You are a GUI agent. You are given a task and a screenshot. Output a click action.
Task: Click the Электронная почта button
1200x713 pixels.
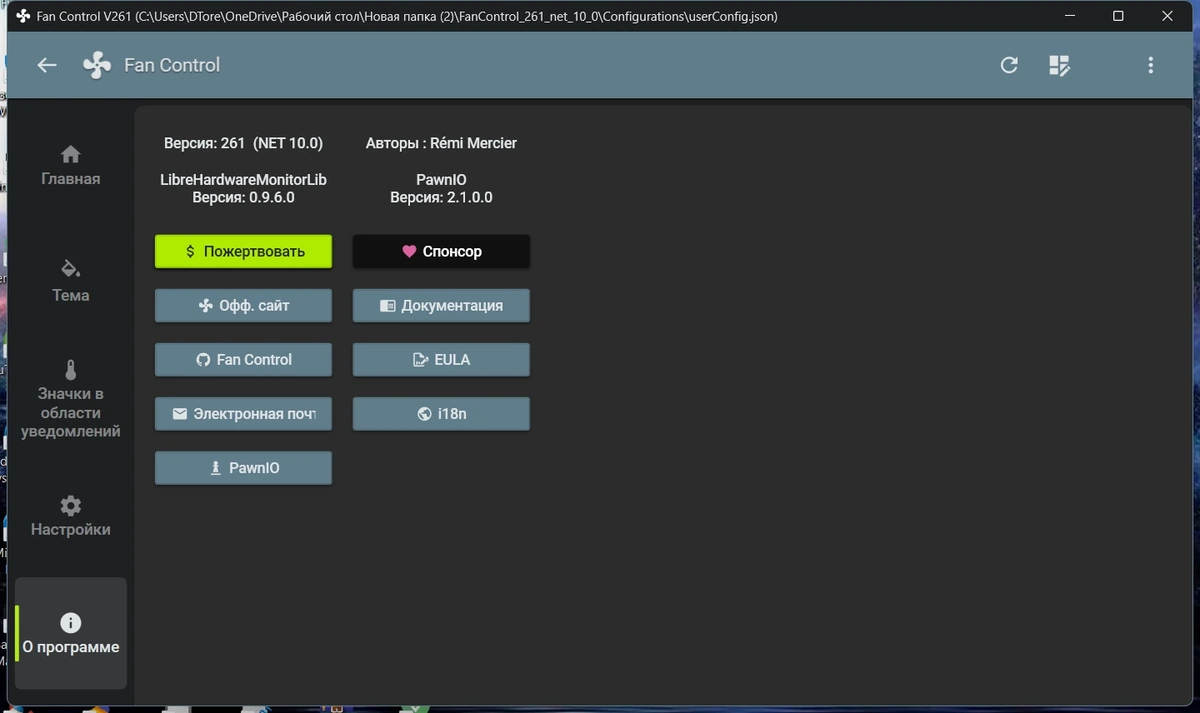click(x=243, y=413)
